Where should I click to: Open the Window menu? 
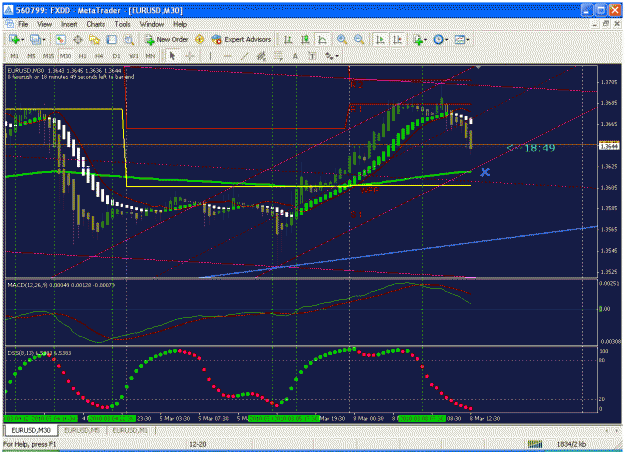click(151, 24)
